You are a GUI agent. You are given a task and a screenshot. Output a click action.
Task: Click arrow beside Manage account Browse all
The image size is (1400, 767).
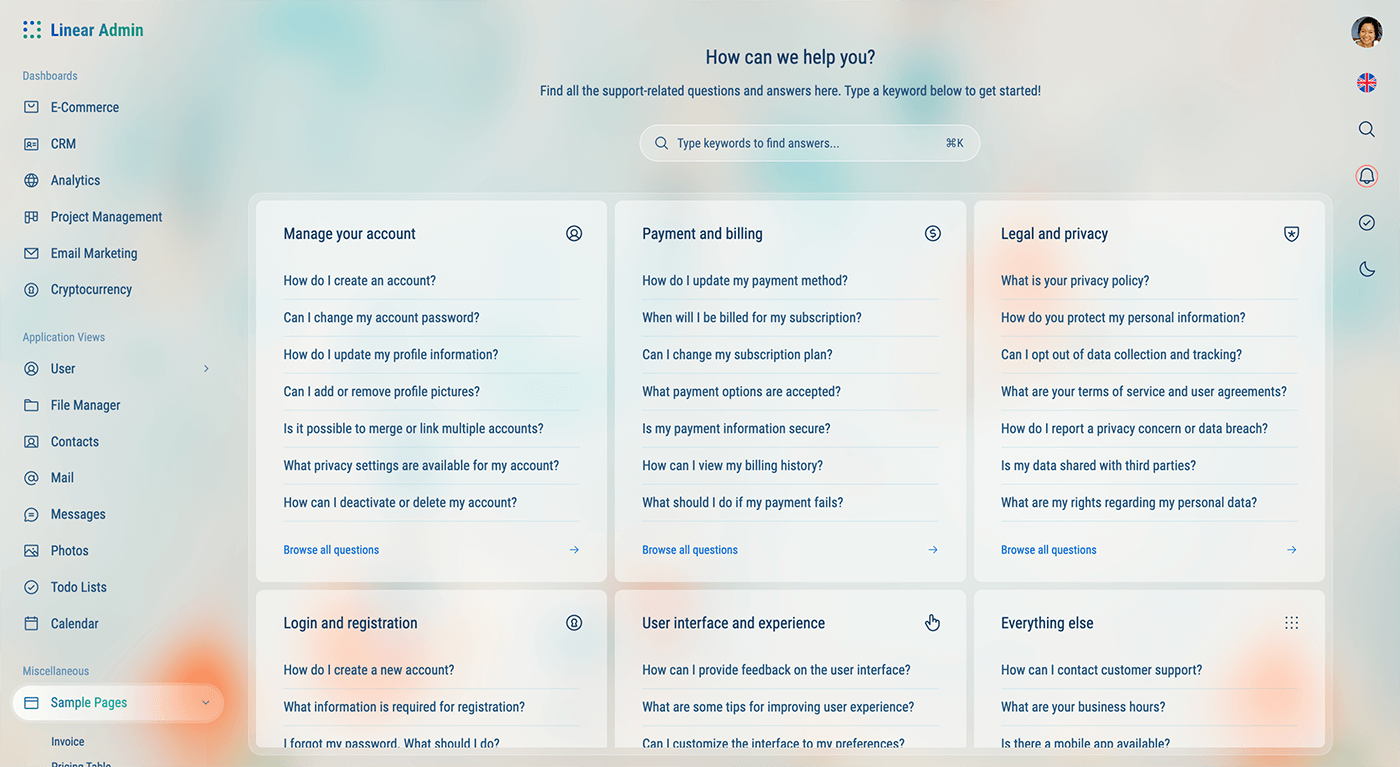tap(574, 550)
